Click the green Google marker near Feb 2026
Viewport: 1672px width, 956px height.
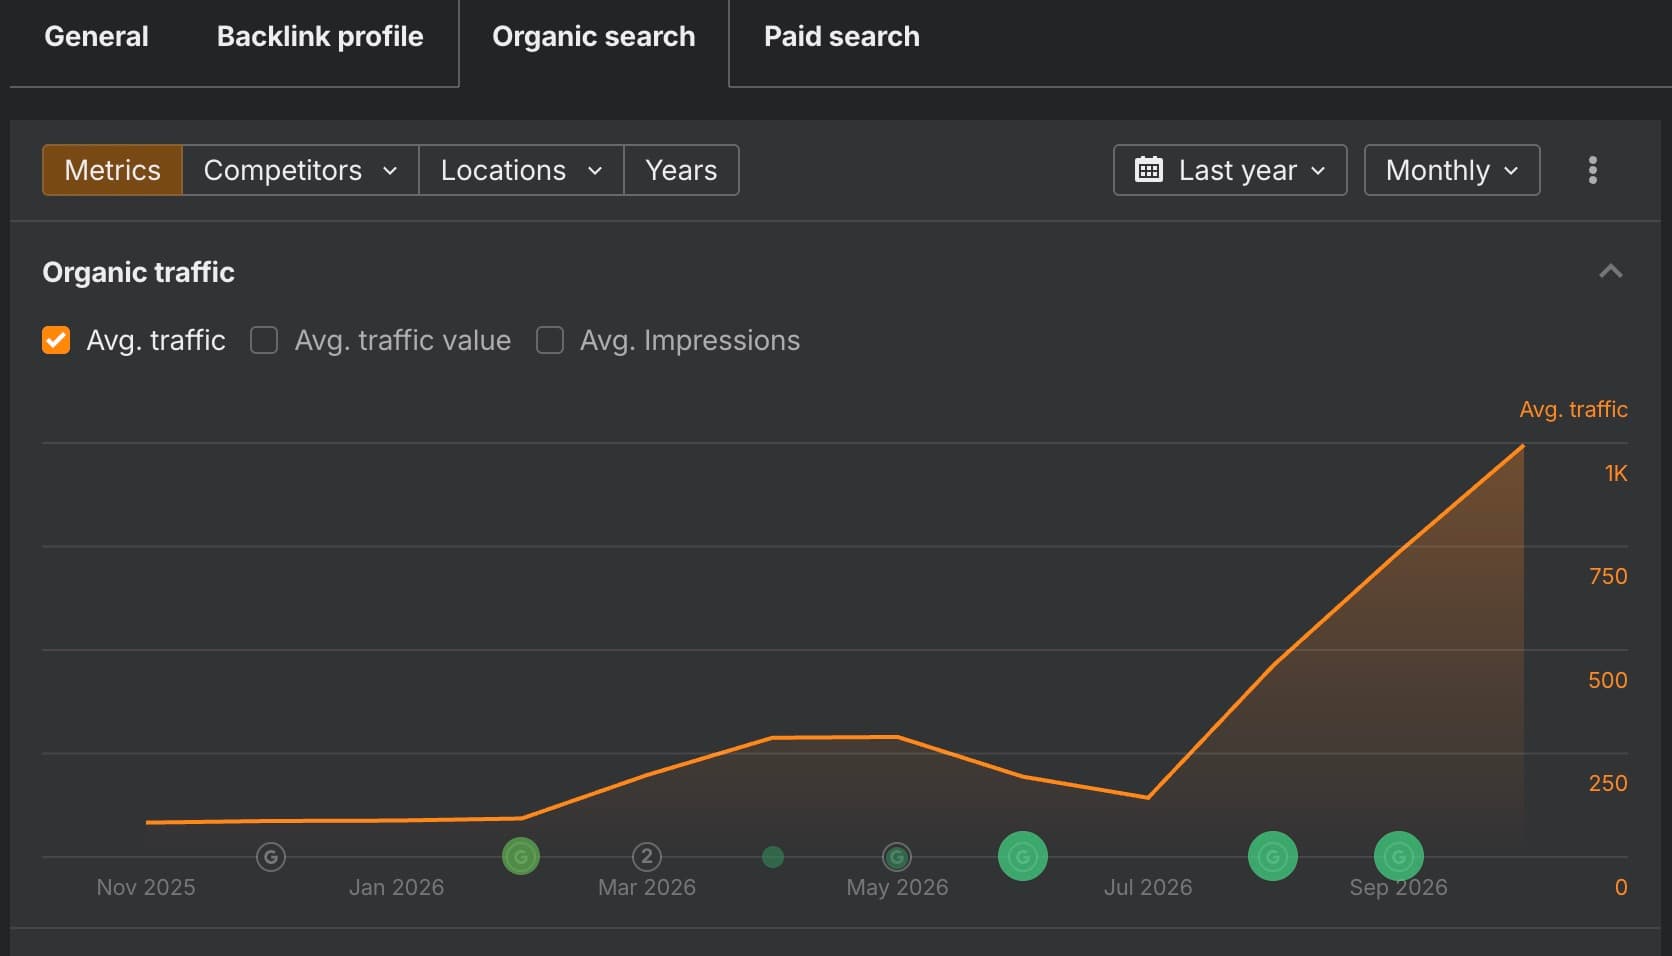coord(521,857)
